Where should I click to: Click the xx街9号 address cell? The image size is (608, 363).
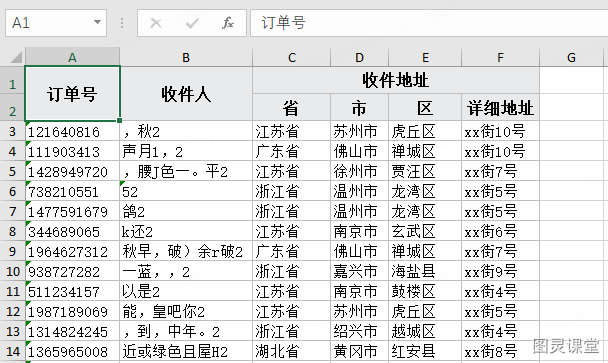pos(500,271)
